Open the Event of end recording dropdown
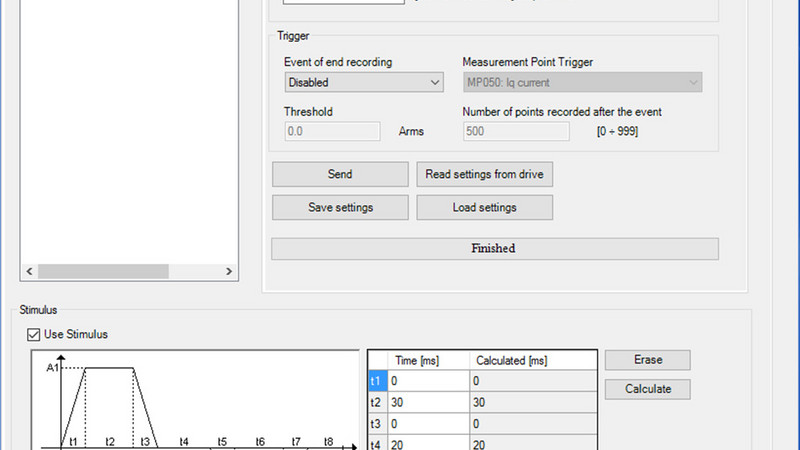This screenshot has height=450, width=800. (363, 83)
